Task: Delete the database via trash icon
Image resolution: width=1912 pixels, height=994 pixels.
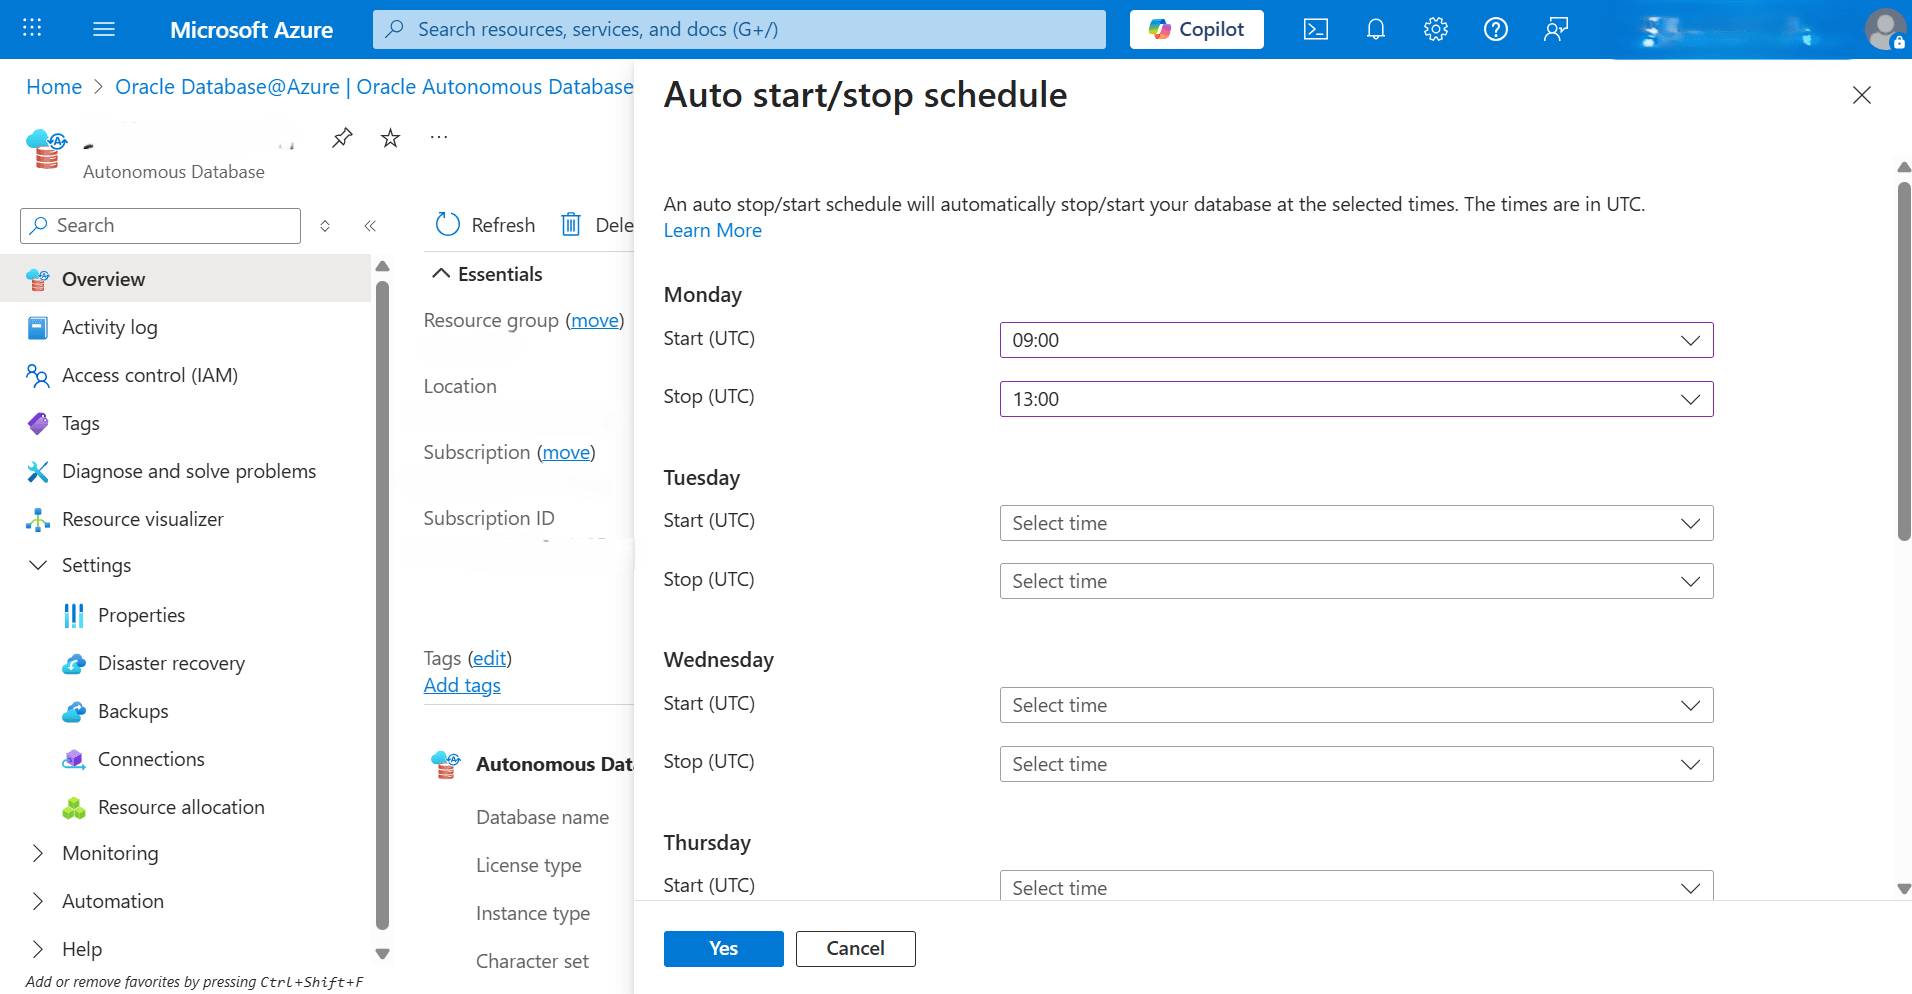Action: coord(570,224)
